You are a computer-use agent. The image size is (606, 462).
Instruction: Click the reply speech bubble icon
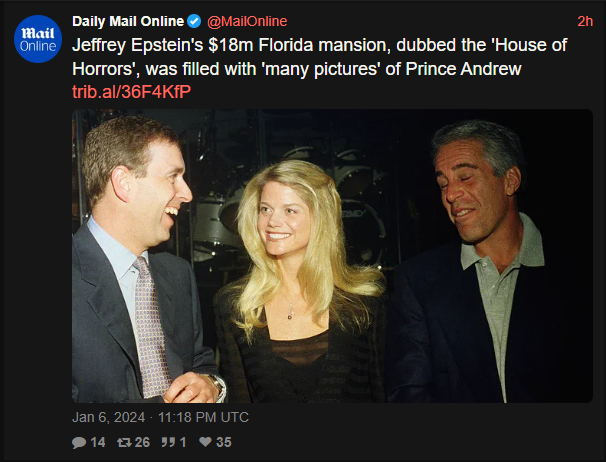(79, 442)
